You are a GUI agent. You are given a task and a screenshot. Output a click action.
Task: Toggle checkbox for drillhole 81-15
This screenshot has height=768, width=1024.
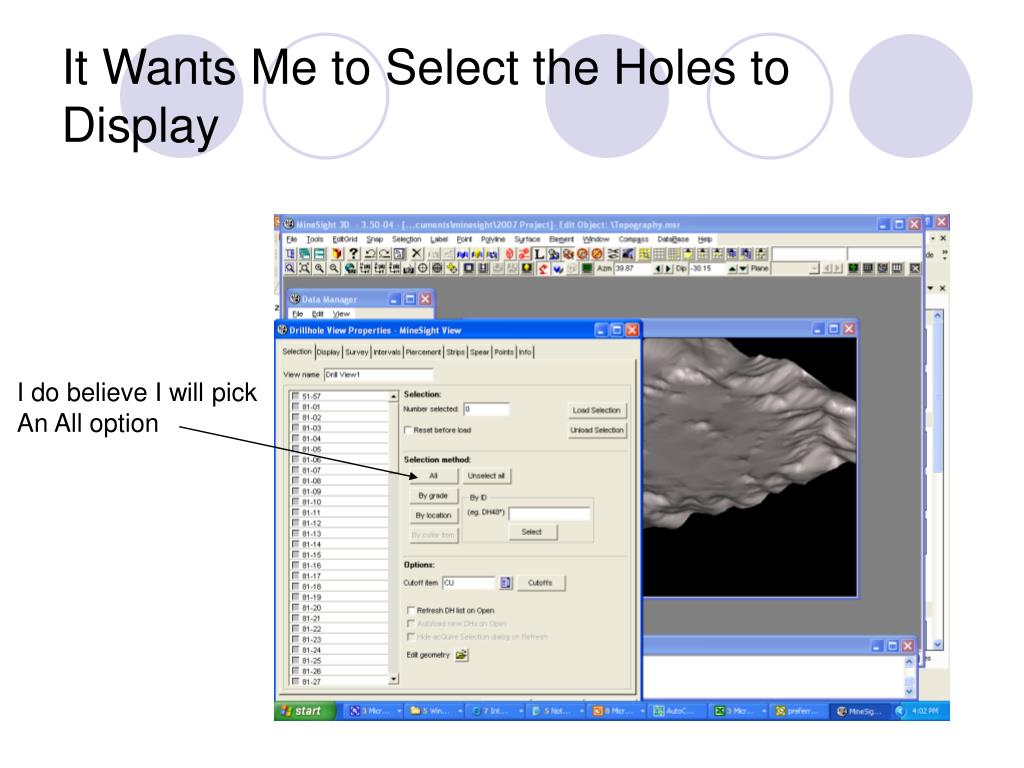[x=295, y=554]
